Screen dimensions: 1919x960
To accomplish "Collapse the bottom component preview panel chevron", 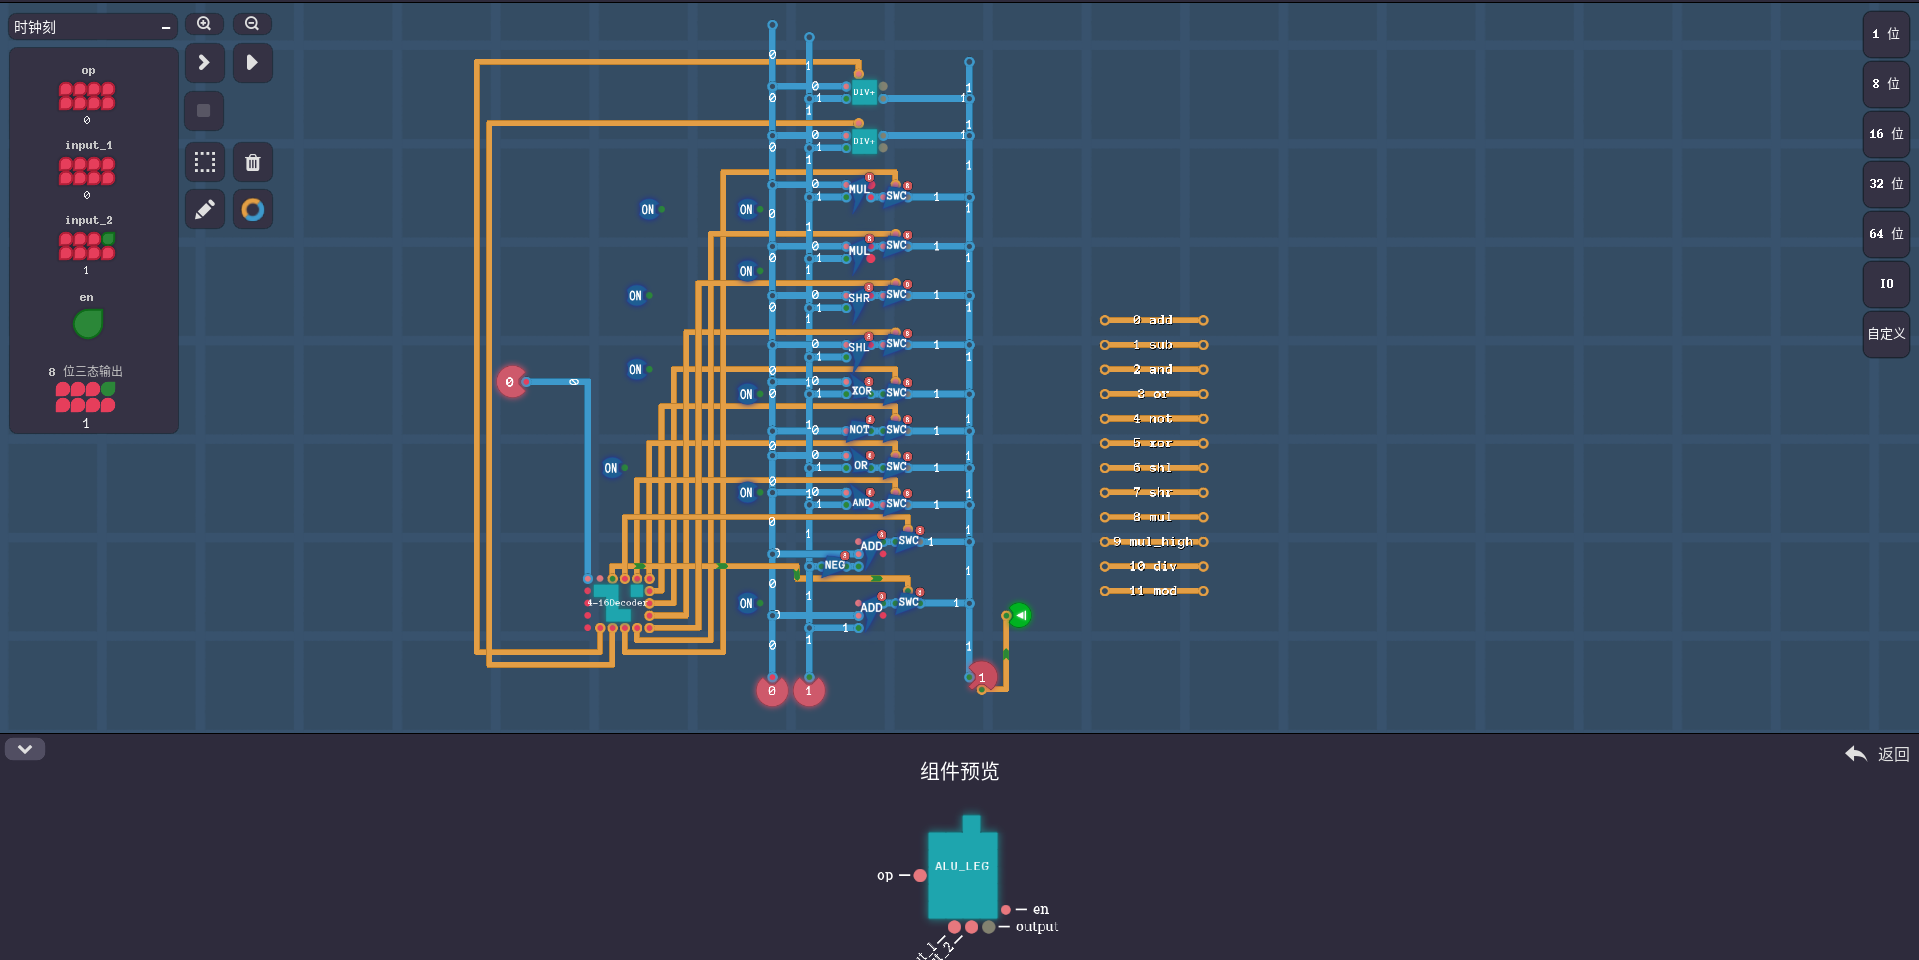I will (25, 749).
